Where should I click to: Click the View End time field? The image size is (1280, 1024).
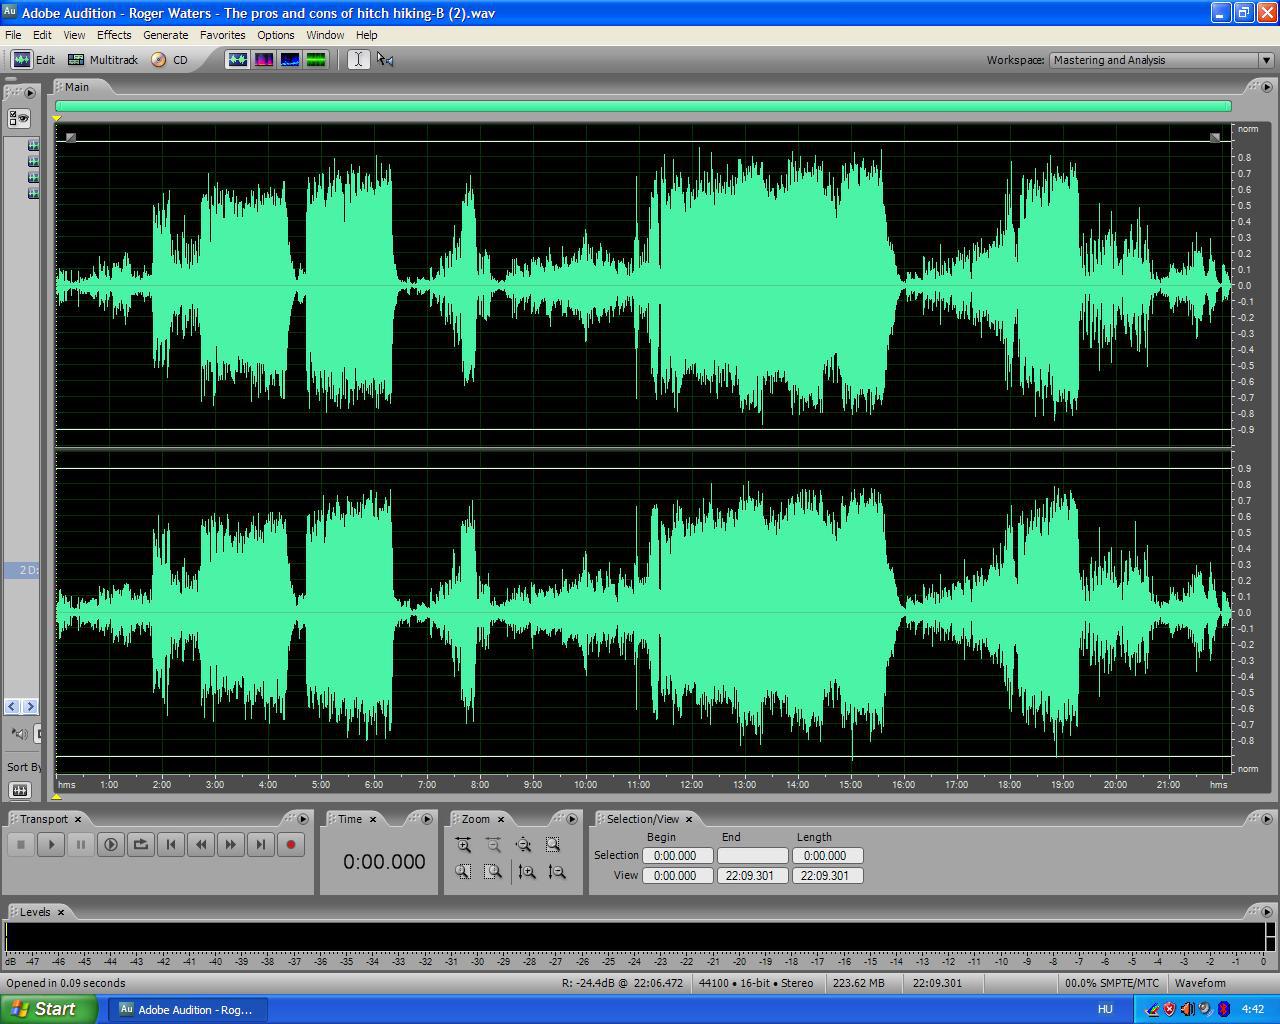point(752,876)
